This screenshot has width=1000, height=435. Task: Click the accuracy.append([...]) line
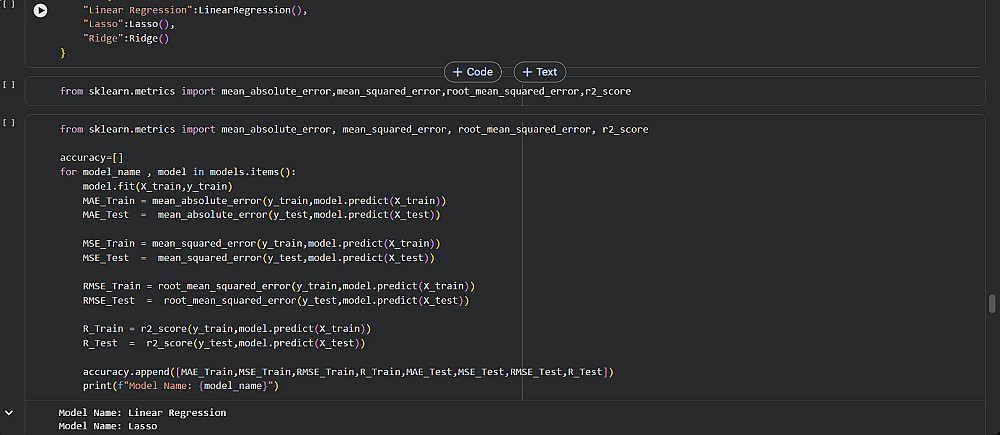[348, 372]
